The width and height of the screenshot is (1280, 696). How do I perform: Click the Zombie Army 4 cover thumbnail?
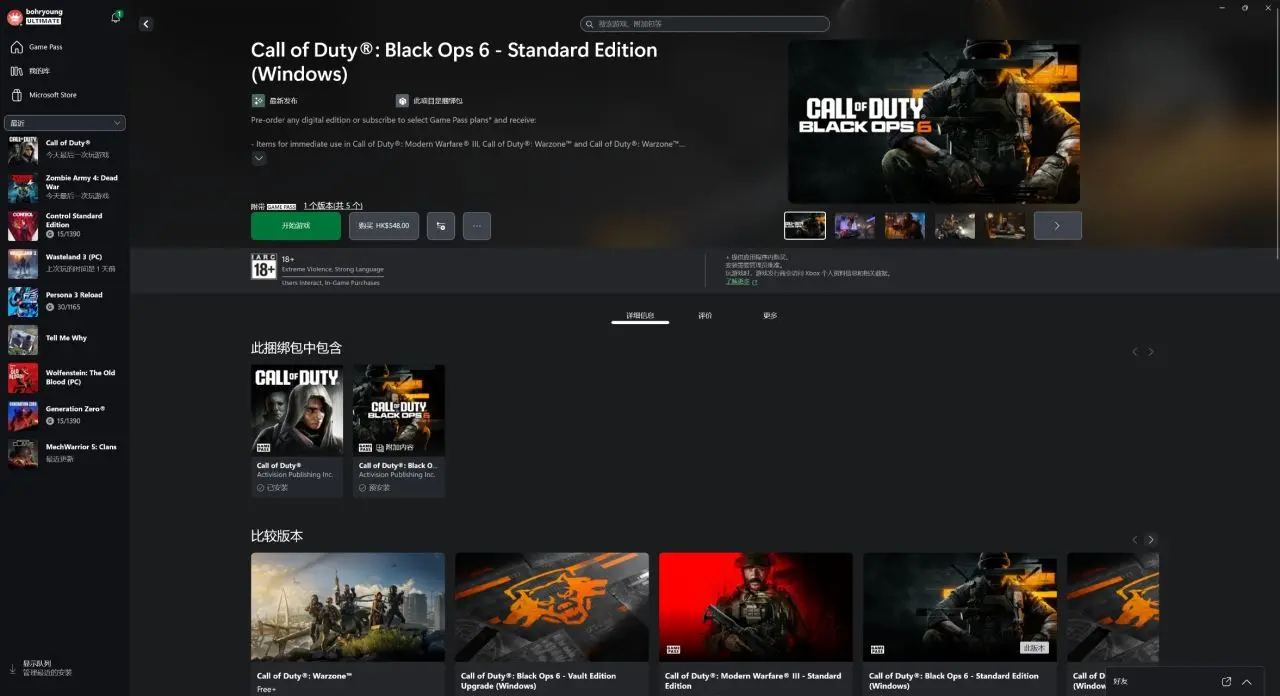(23, 188)
